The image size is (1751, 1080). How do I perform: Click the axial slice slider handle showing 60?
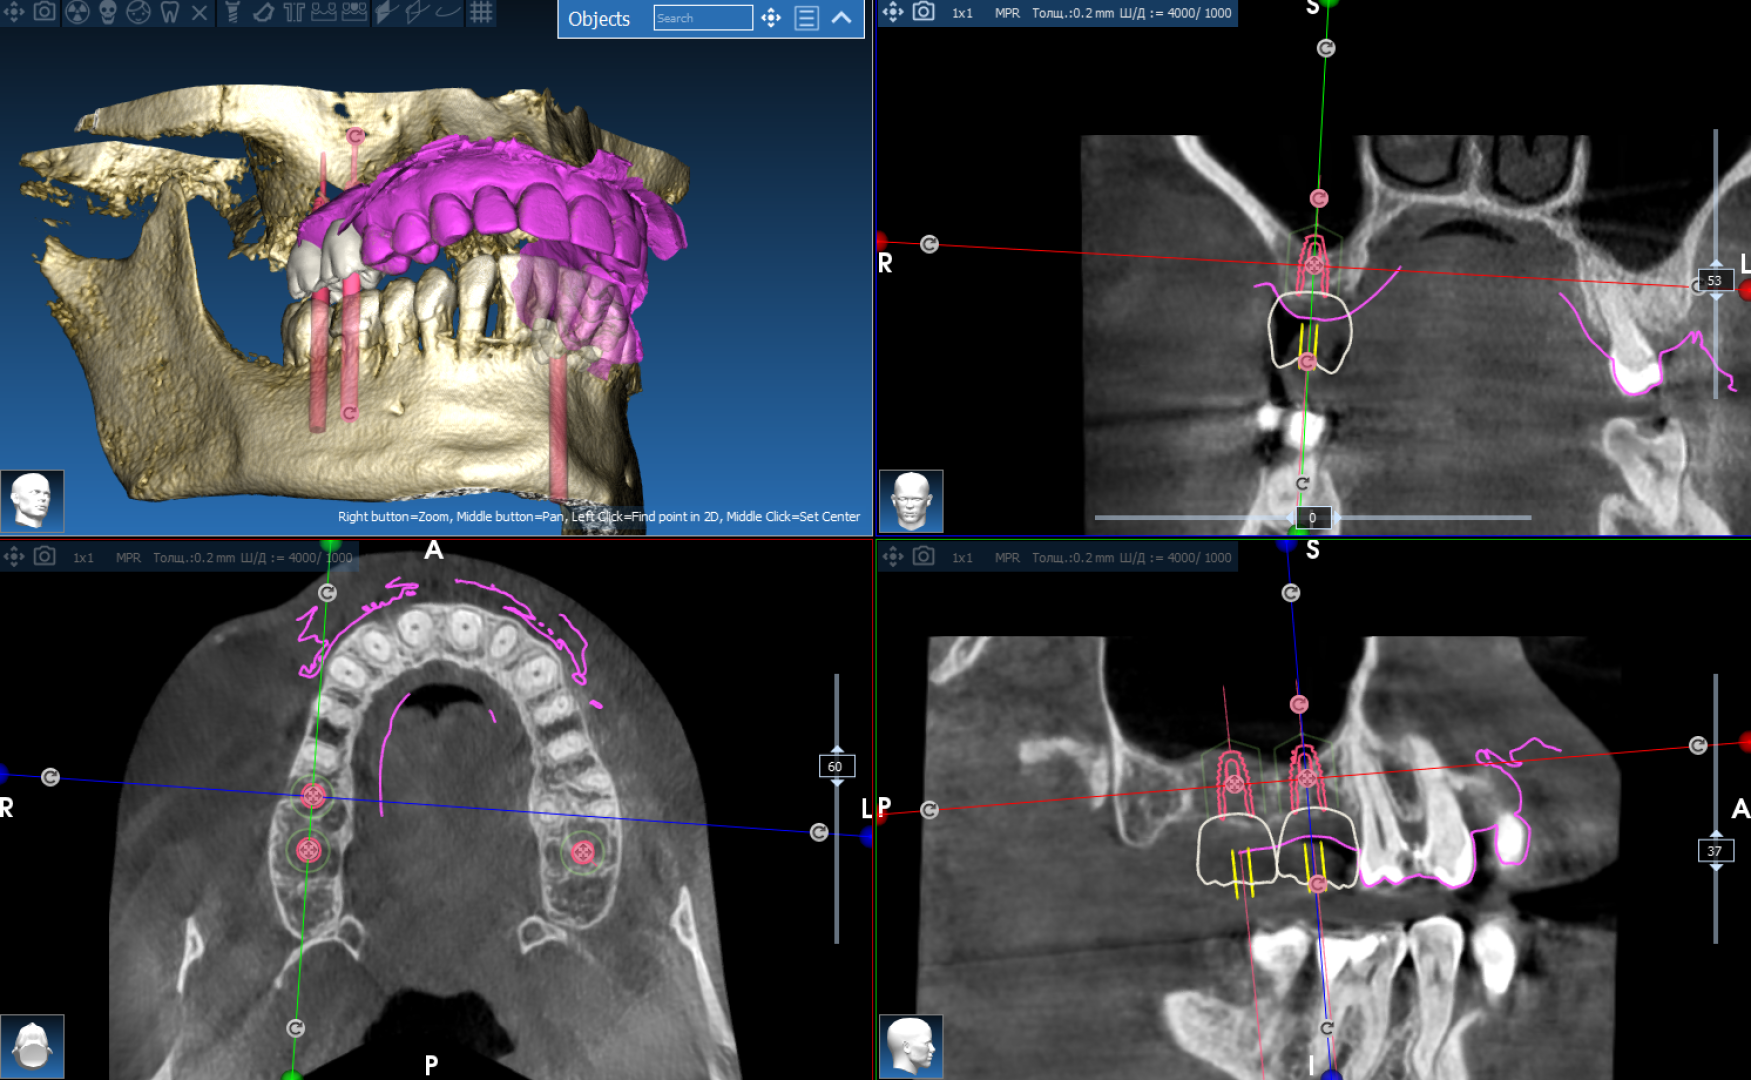tap(835, 766)
